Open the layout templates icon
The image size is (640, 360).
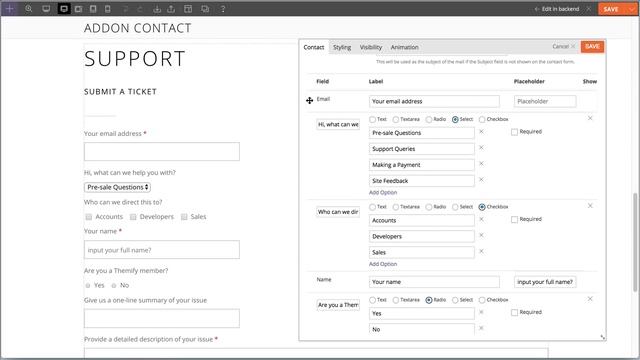point(188,9)
